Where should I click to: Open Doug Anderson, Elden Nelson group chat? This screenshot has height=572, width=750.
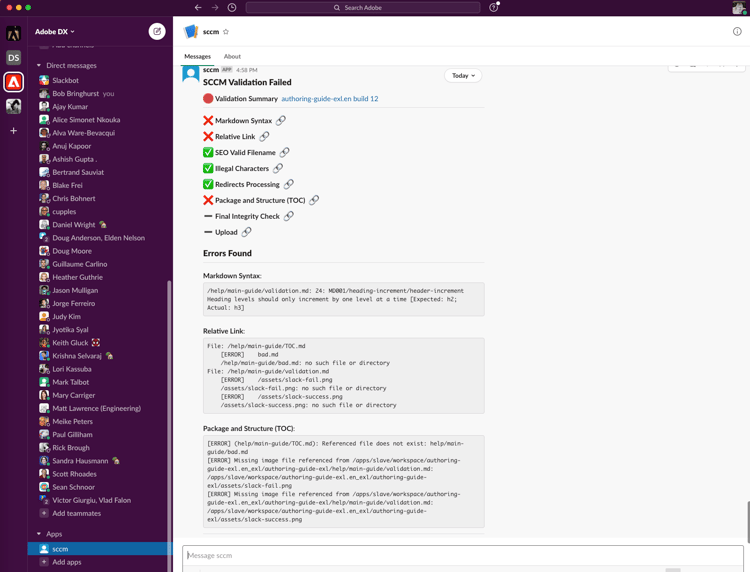click(98, 238)
